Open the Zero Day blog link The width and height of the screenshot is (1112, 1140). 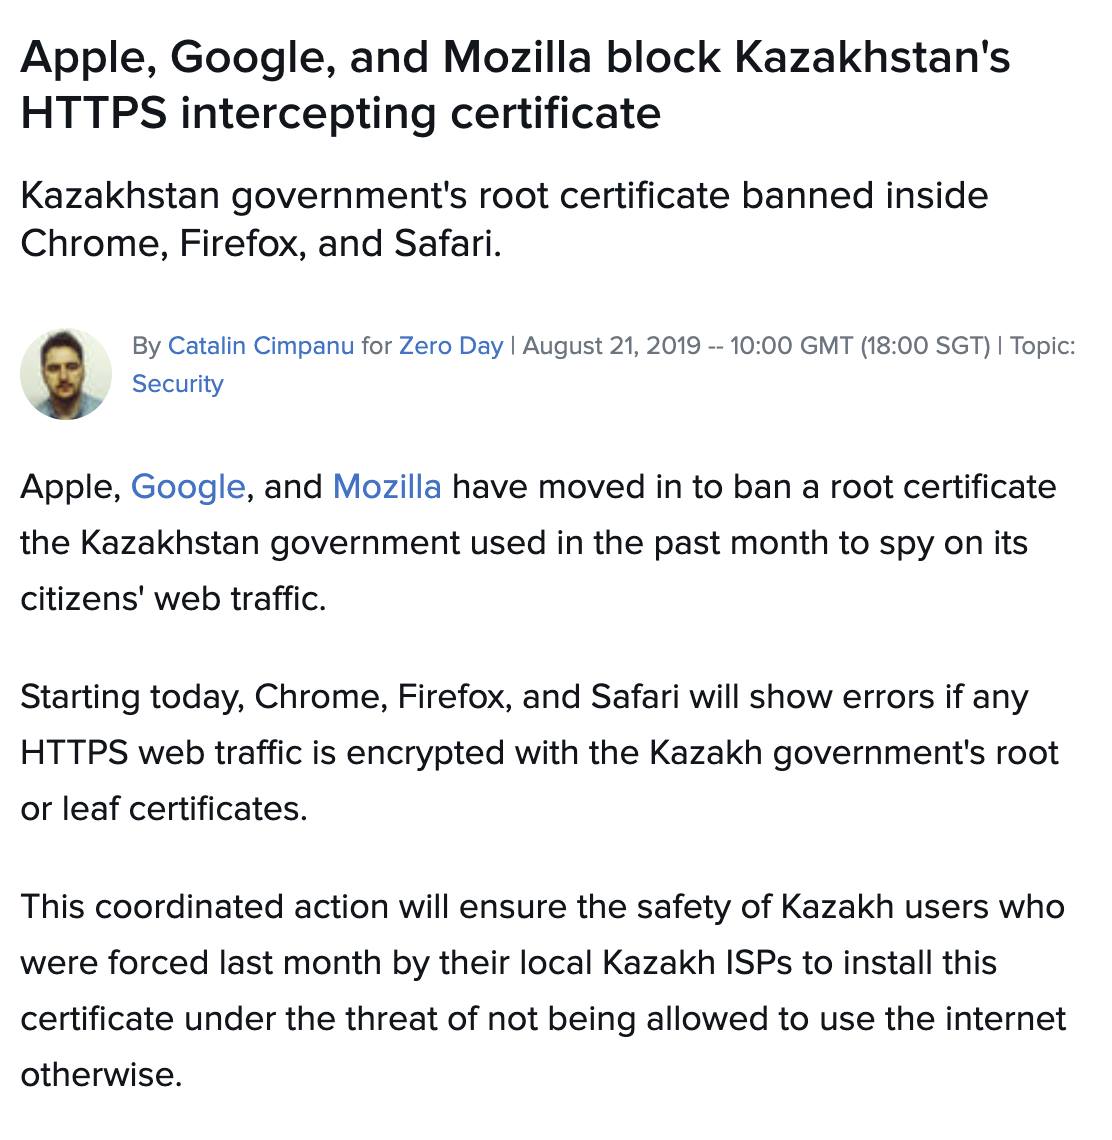[451, 345]
